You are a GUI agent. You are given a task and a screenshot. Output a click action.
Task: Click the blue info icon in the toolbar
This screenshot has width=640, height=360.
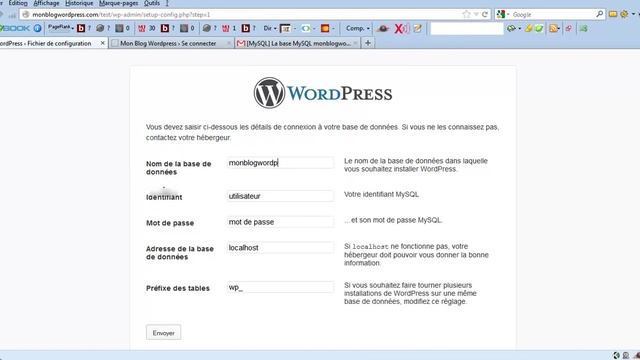pos(37,28)
